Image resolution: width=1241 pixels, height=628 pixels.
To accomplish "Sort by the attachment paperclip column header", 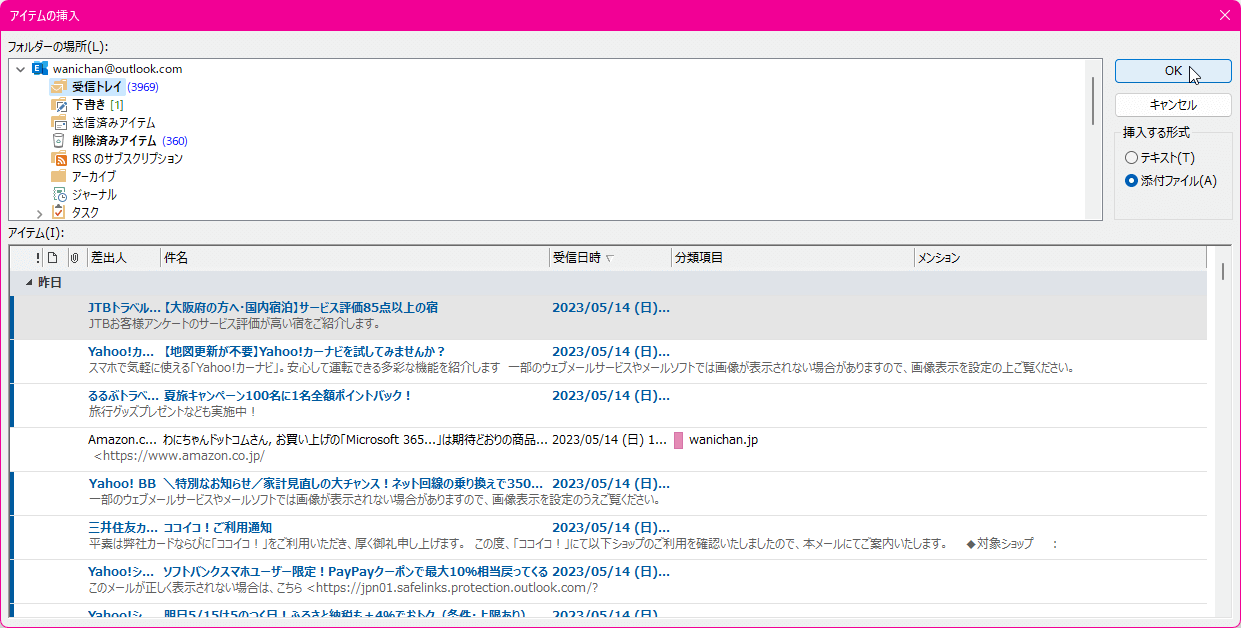I will (74, 258).
